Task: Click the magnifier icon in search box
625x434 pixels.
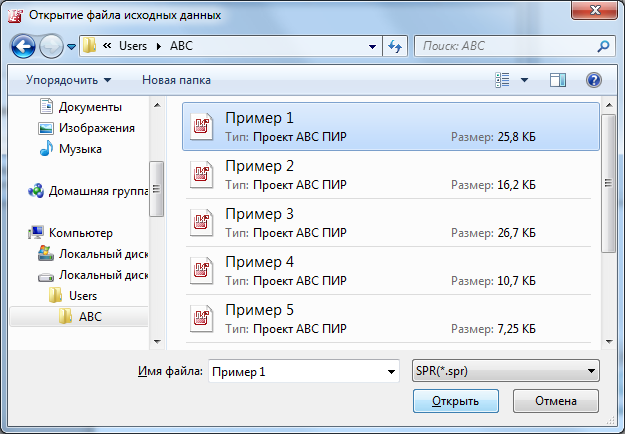Action: pyautogui.click(x=603, y=46)
